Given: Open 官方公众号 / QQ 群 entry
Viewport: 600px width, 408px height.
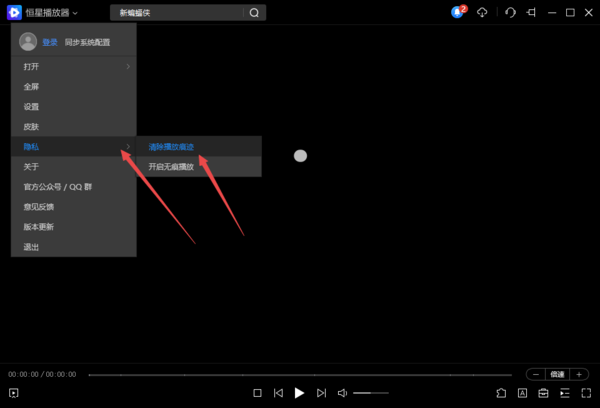Looking at the screenshot, I should click(x=74, y=187).
